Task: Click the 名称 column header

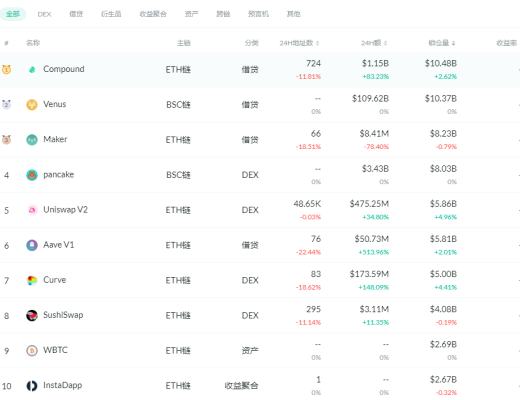Action: 33,43
